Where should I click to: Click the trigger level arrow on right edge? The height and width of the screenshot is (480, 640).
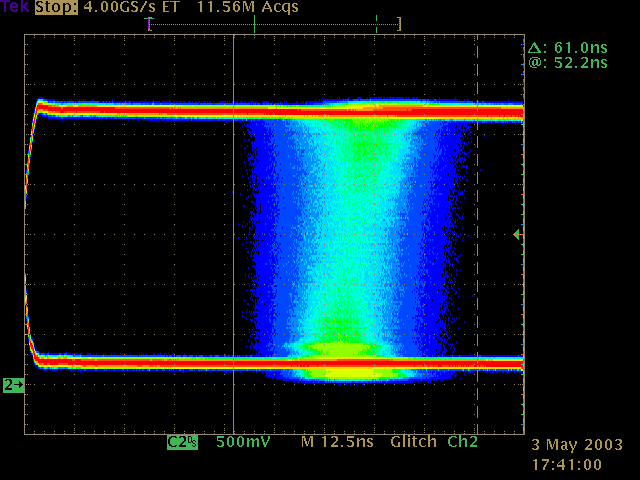(x=516, y=234)
